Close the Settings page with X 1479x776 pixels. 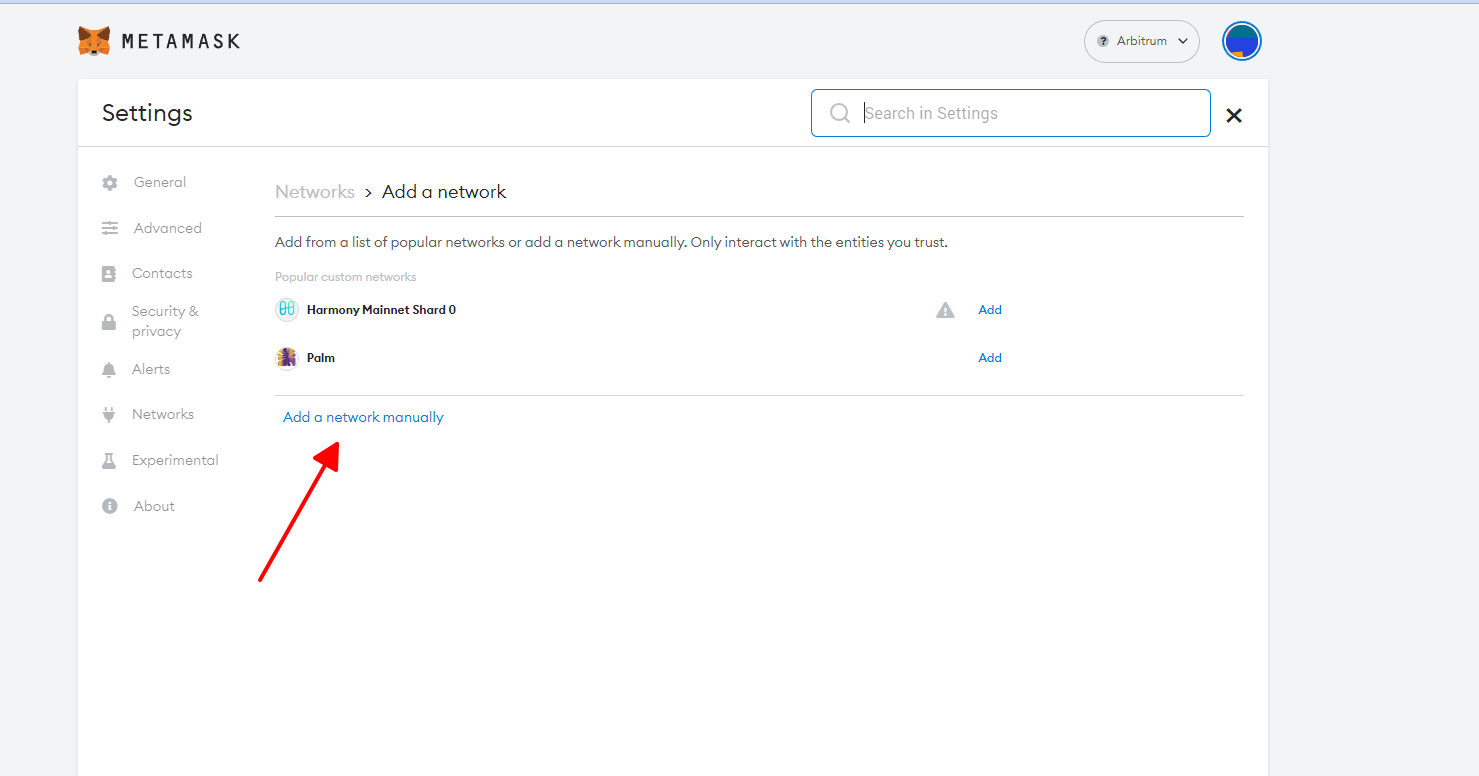[1234, 115]
